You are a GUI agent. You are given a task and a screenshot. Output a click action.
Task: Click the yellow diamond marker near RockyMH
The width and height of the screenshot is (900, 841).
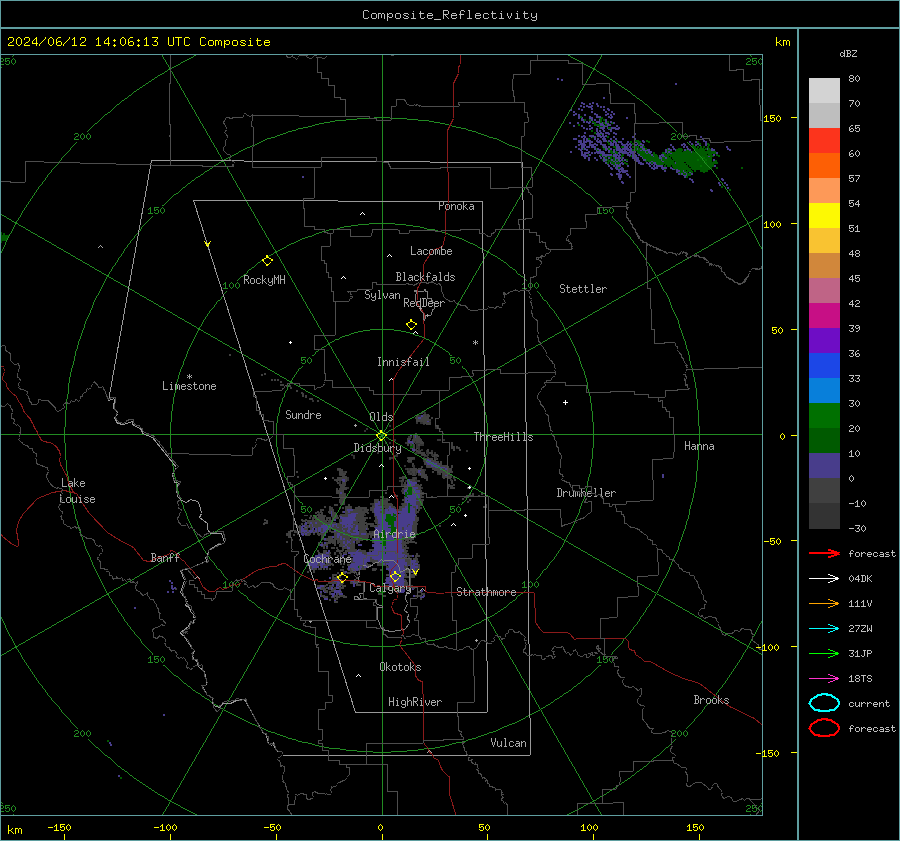267,261
